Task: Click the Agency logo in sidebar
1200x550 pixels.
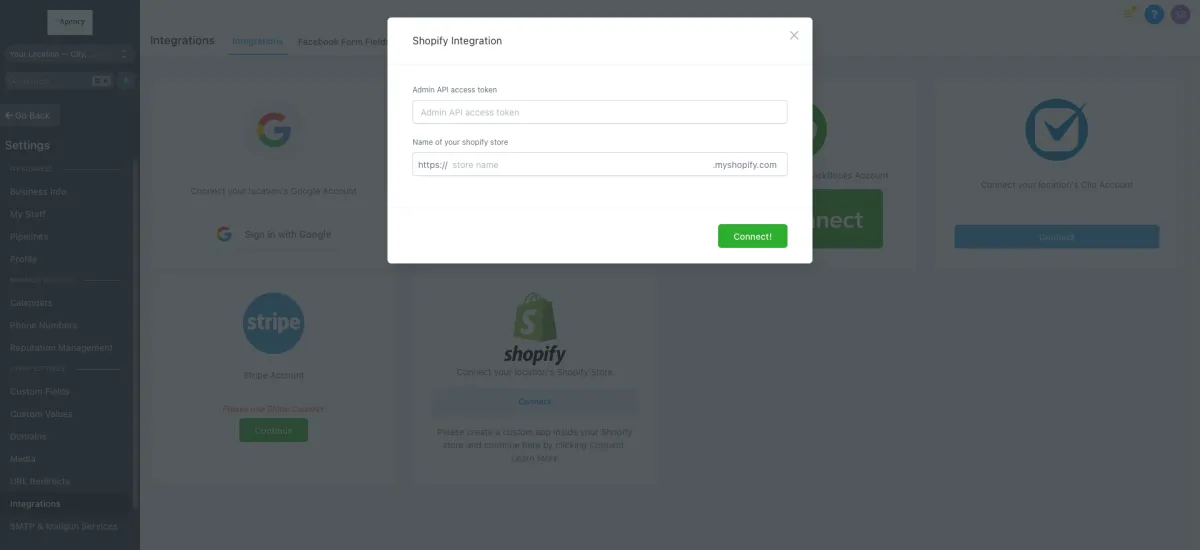Action: [69, 22]
